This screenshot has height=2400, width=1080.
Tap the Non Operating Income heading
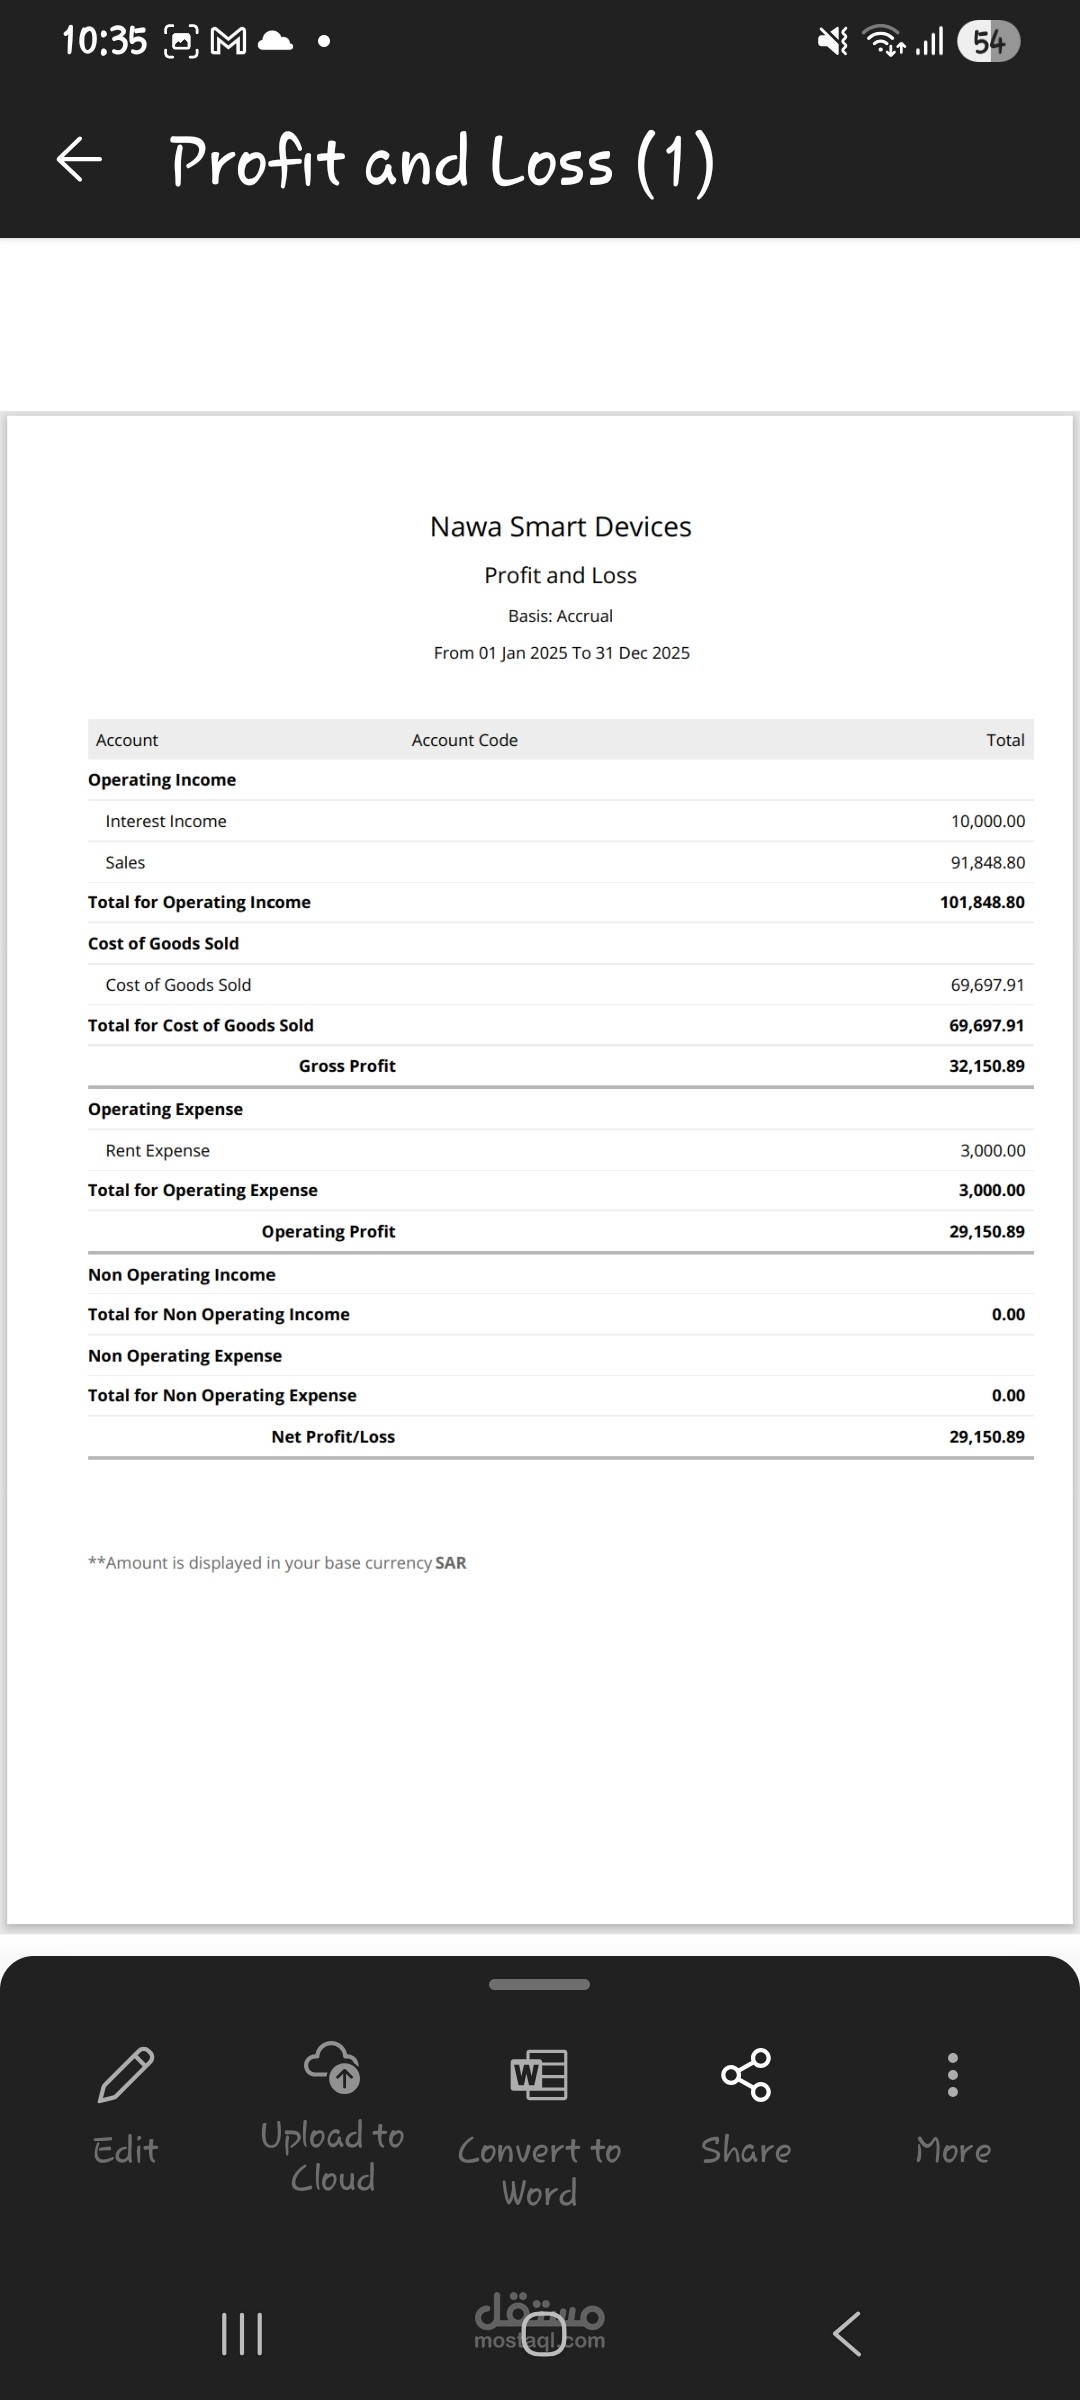click(181, 1275)
